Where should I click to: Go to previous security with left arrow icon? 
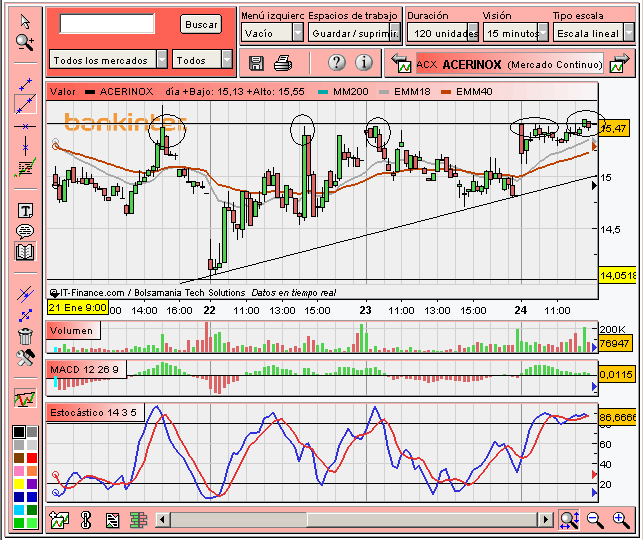[x=401, y=64]
